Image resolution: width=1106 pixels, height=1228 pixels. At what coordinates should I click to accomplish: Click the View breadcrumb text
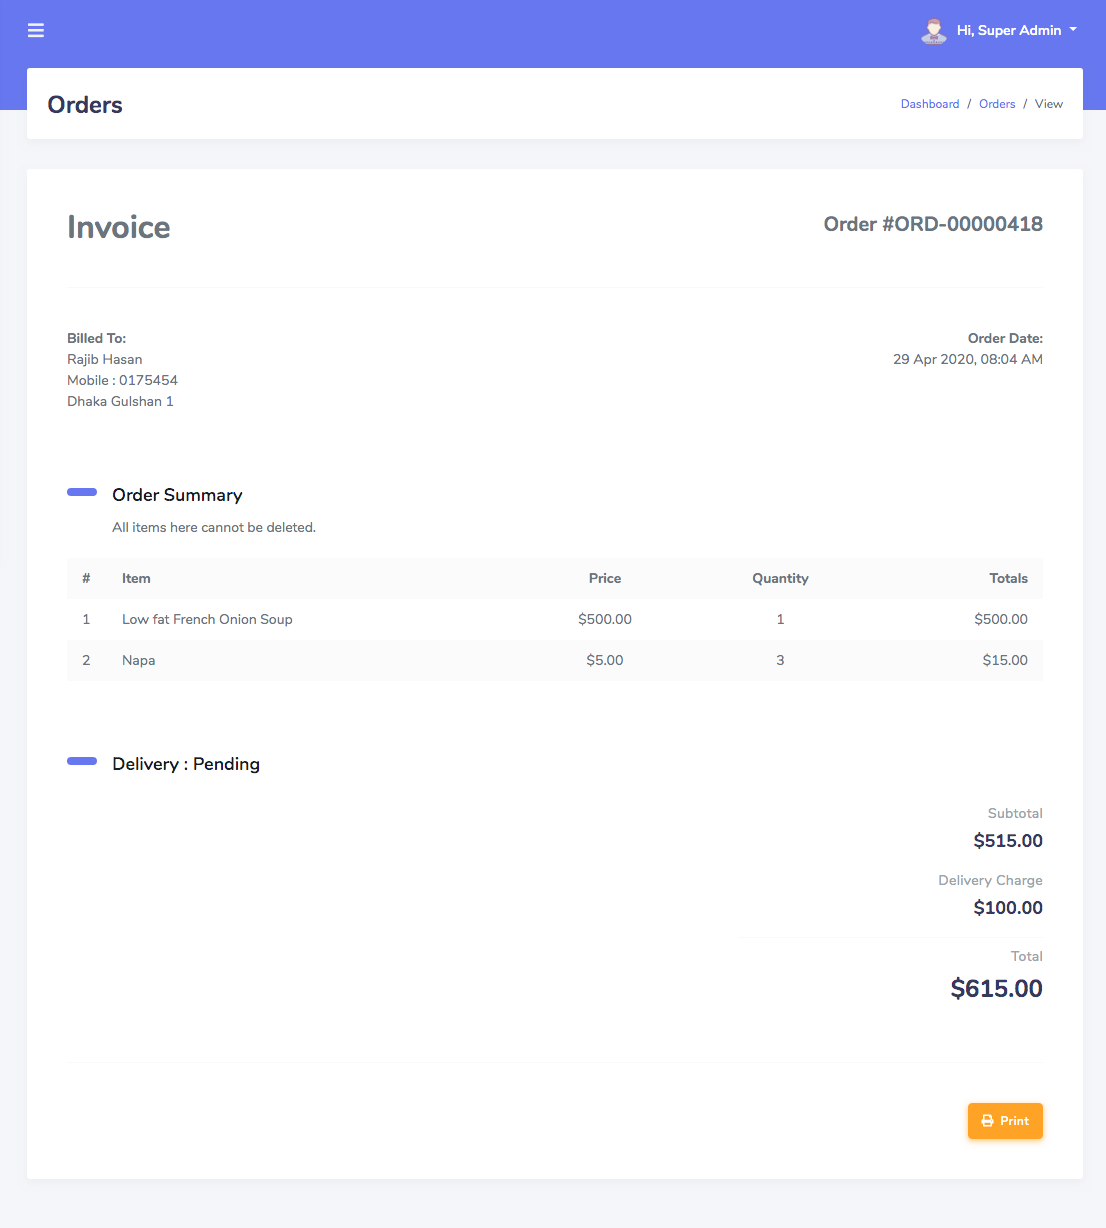click(x=1049, y=104)
